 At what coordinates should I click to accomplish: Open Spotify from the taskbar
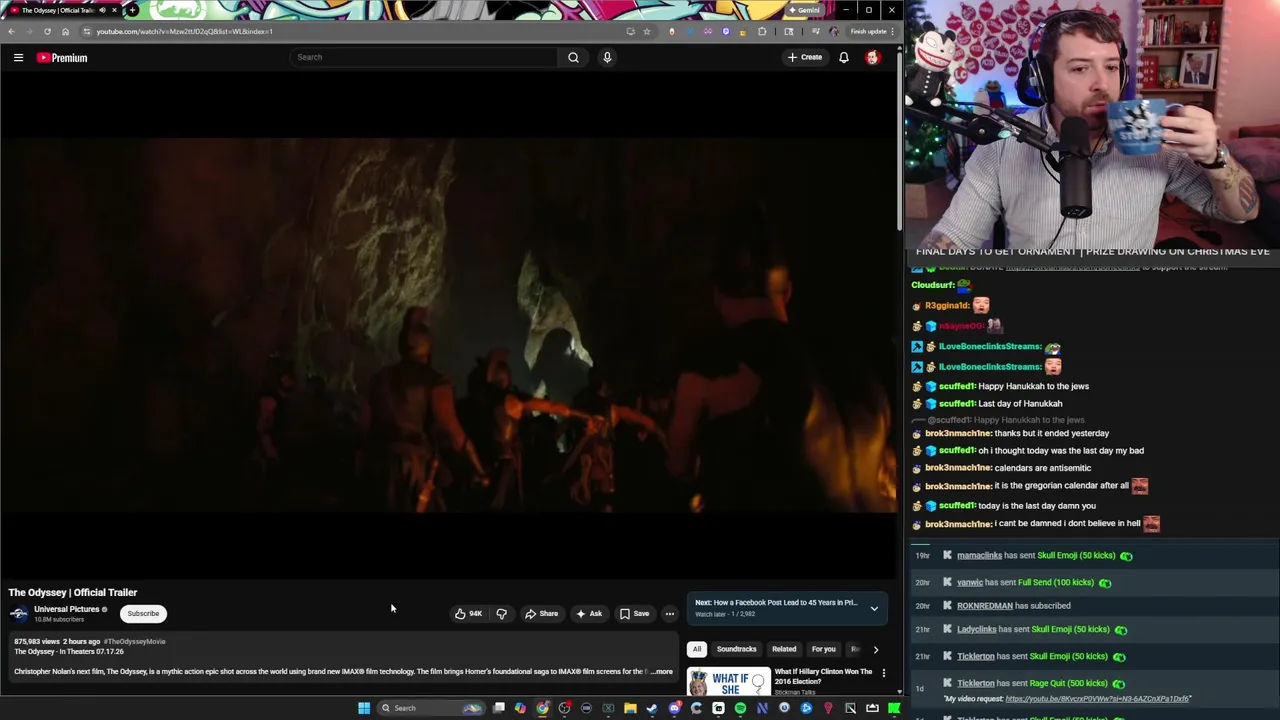(740, 708)
